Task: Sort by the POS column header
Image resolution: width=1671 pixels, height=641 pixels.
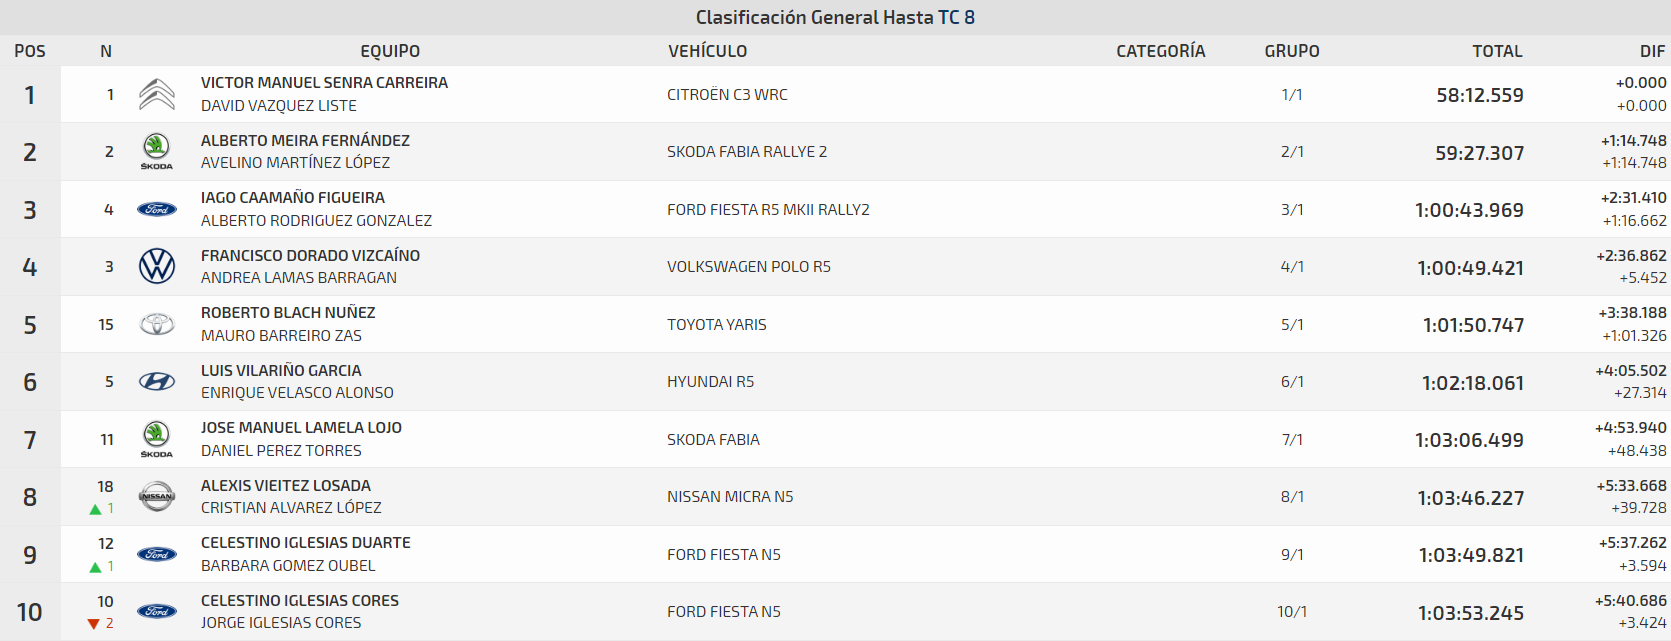Action: (x=30, y=51)
